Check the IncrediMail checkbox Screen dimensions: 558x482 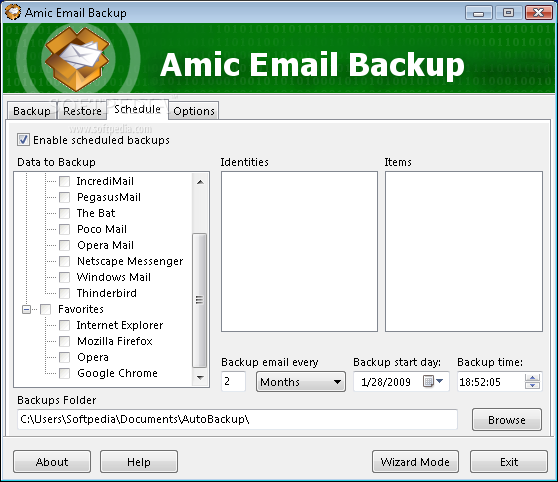tap(64, 181)
